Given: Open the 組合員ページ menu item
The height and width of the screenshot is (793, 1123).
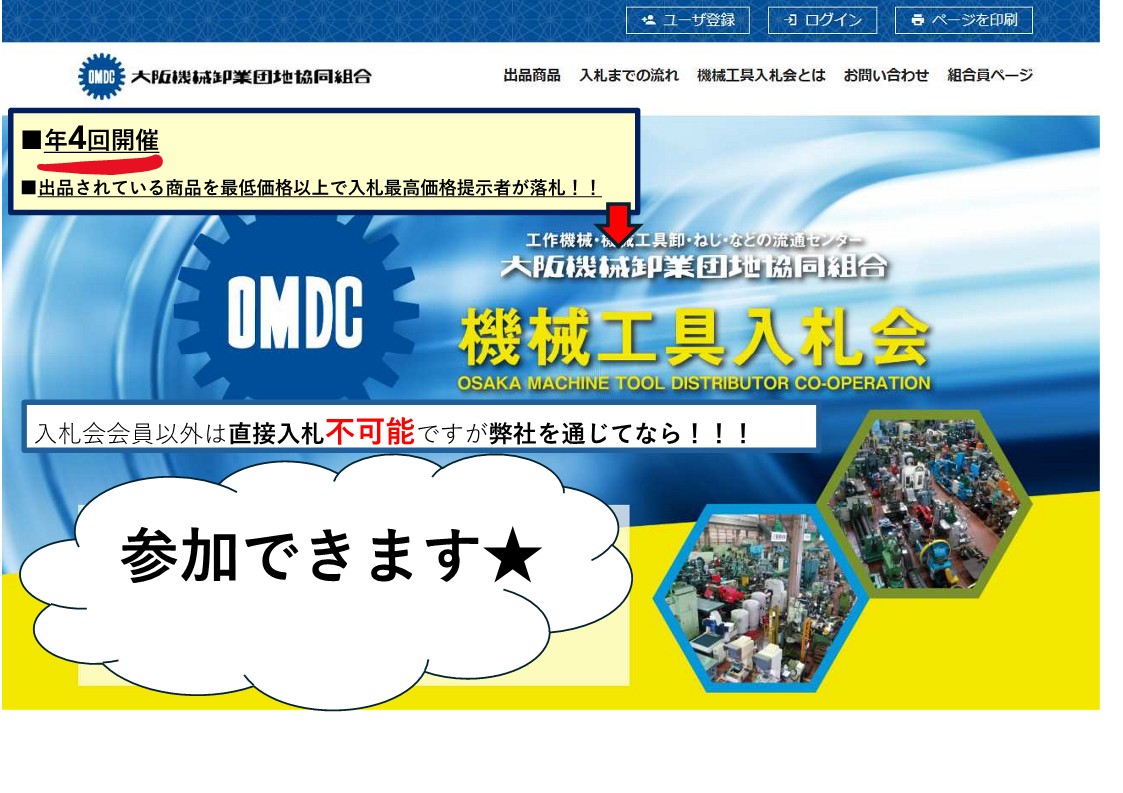Looking at the screenshot, I should (x=990, y=75).
